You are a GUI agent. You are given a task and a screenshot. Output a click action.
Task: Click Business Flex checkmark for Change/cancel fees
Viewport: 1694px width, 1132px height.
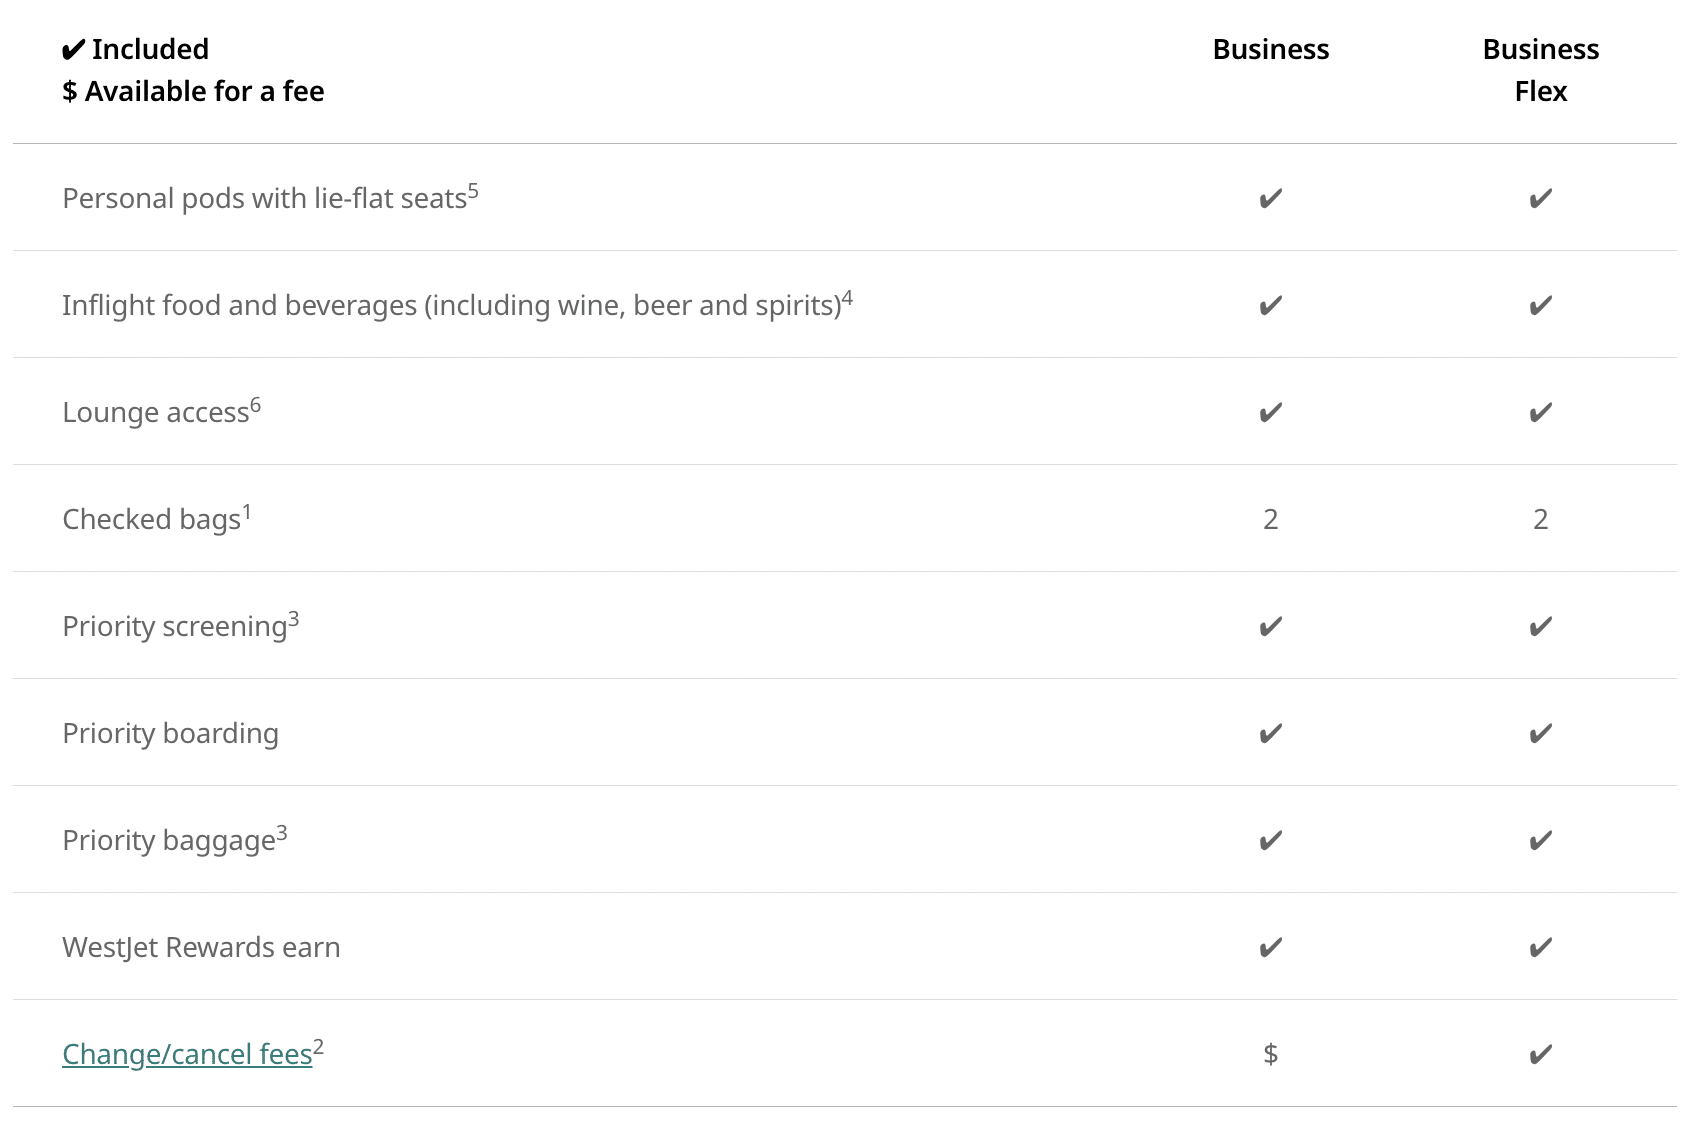pyautogui.click(x=1540, y=1054)
